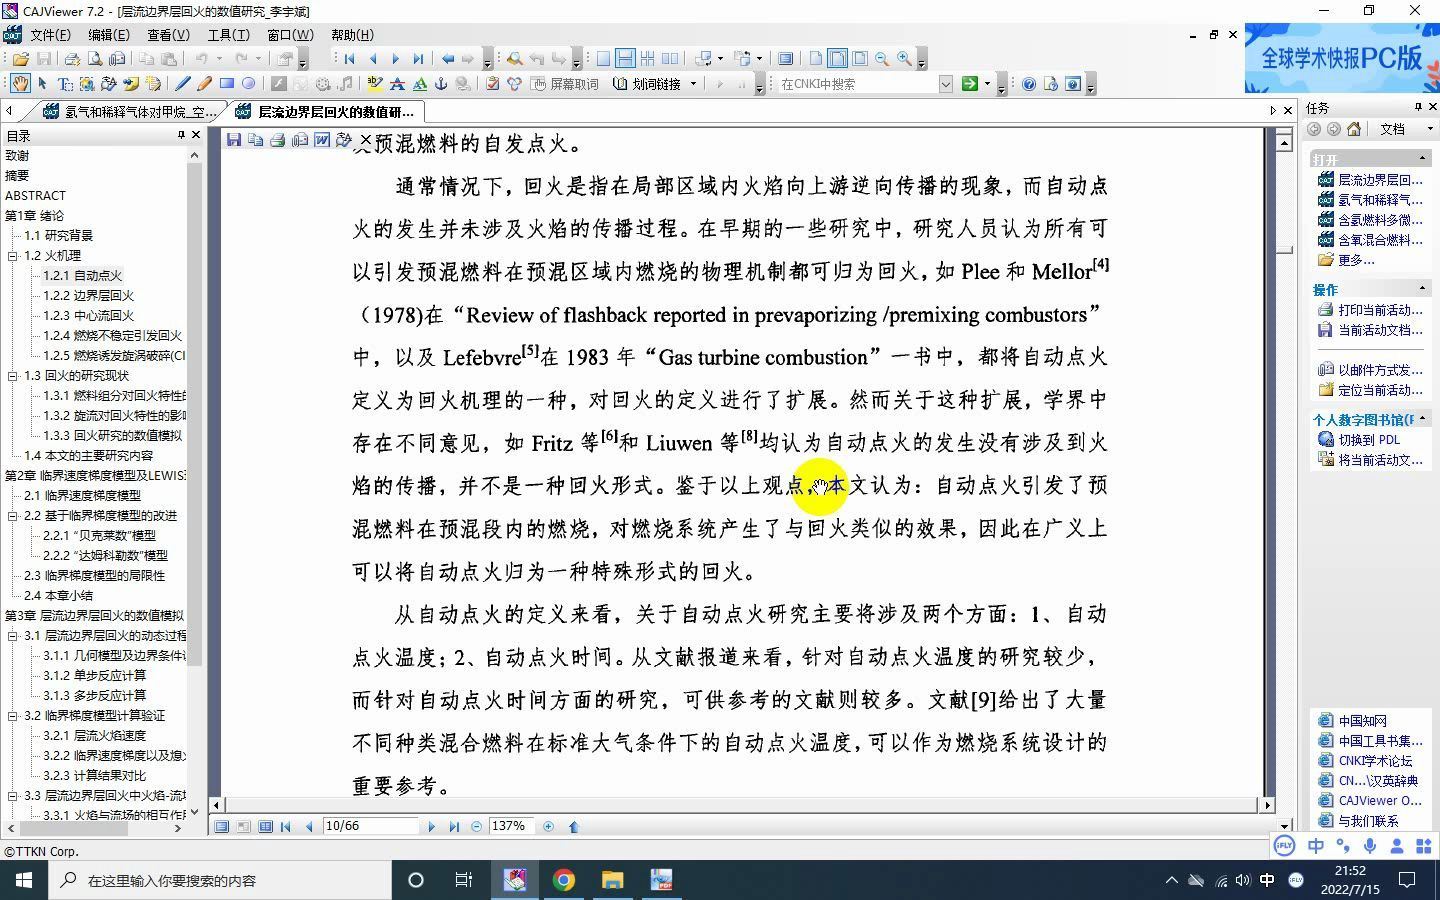Toggle actual size page view
Screen dimensions: 1440x900
pyautogui.click(x=816, y=59)
